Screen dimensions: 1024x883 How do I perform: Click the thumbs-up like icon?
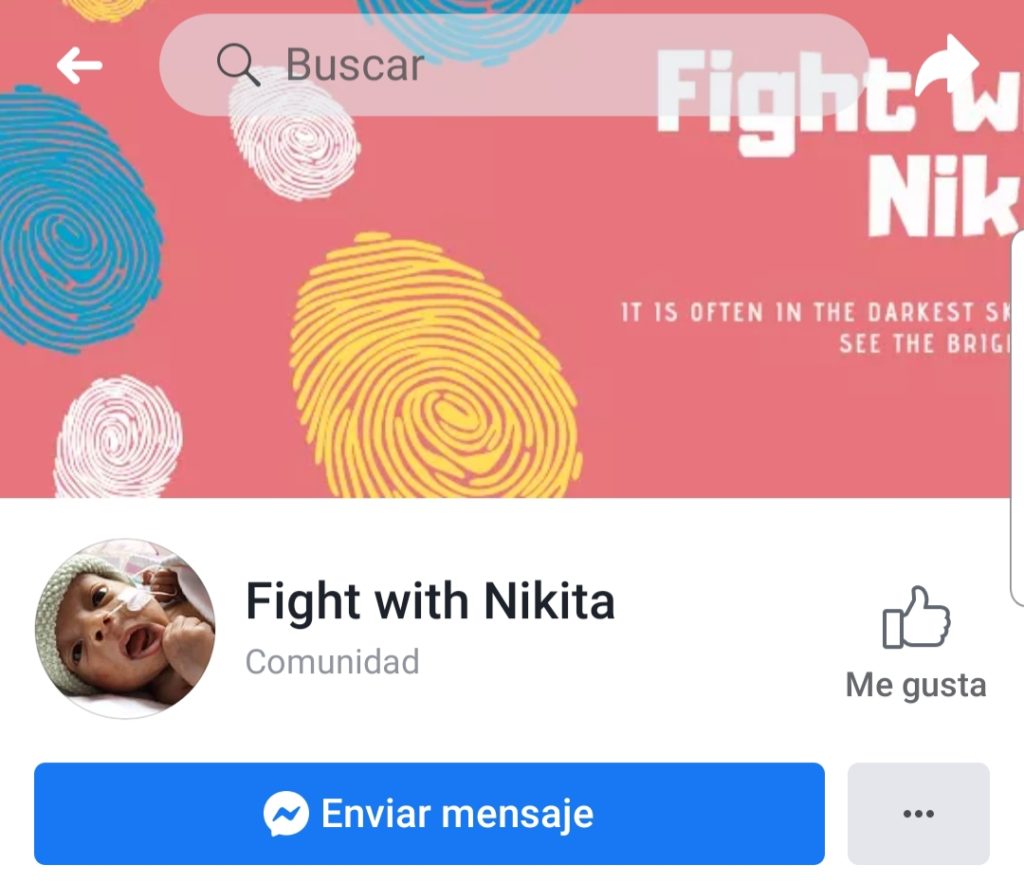pos(916,617)
